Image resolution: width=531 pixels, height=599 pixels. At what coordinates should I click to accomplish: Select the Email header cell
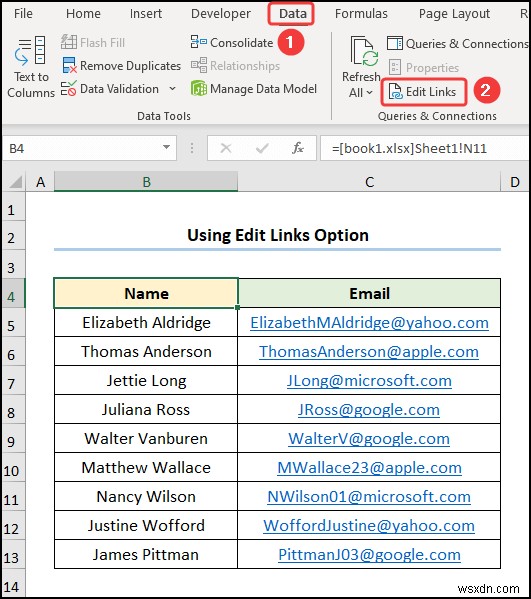(x=369, y=293)
